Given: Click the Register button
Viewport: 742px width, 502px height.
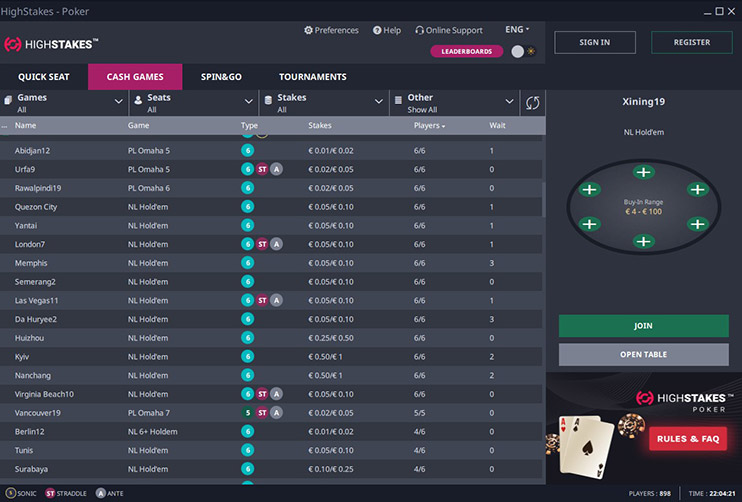Looking at the screenshot, I should pyautogui.click(x=692, y=42).
